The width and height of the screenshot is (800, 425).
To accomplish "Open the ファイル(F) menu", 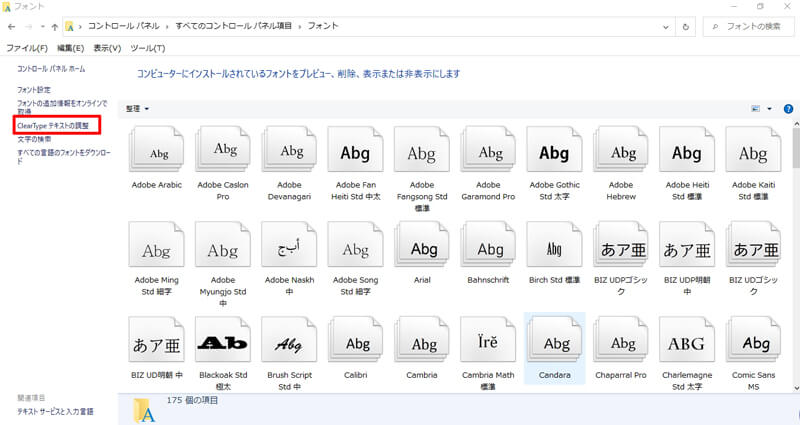I will tap(27, 48).
